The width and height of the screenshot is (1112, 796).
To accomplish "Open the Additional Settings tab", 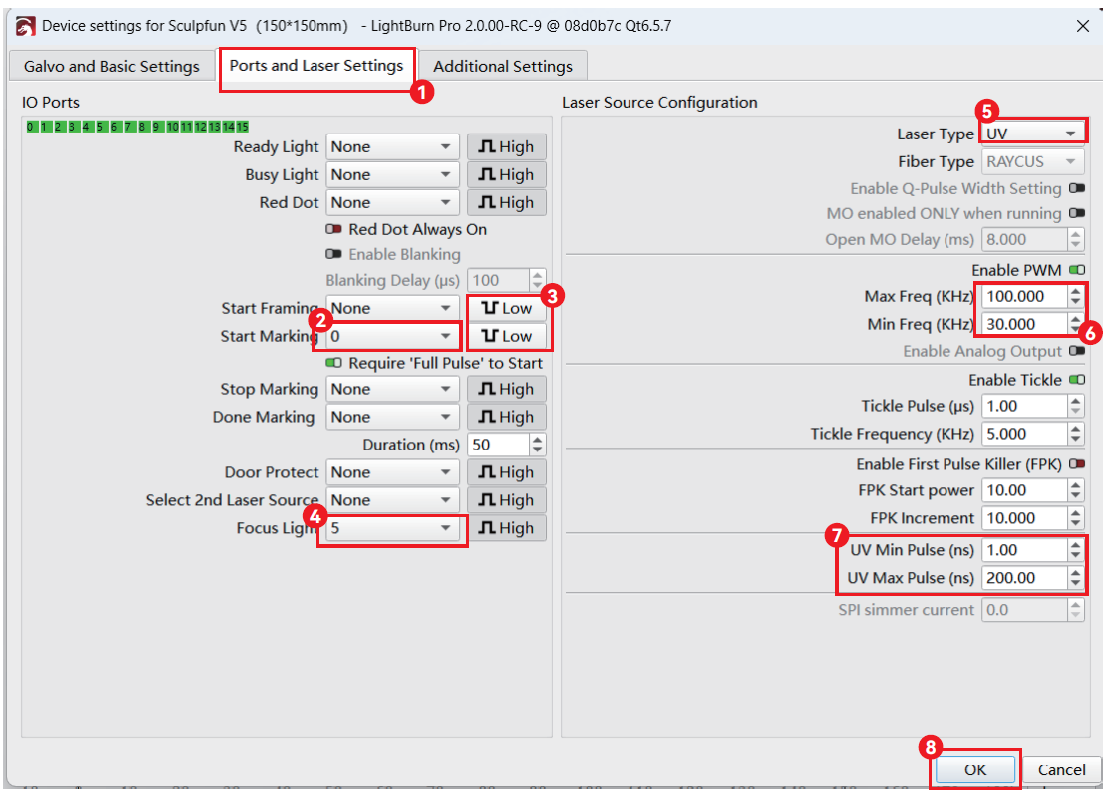I will (x=502, y=67).
